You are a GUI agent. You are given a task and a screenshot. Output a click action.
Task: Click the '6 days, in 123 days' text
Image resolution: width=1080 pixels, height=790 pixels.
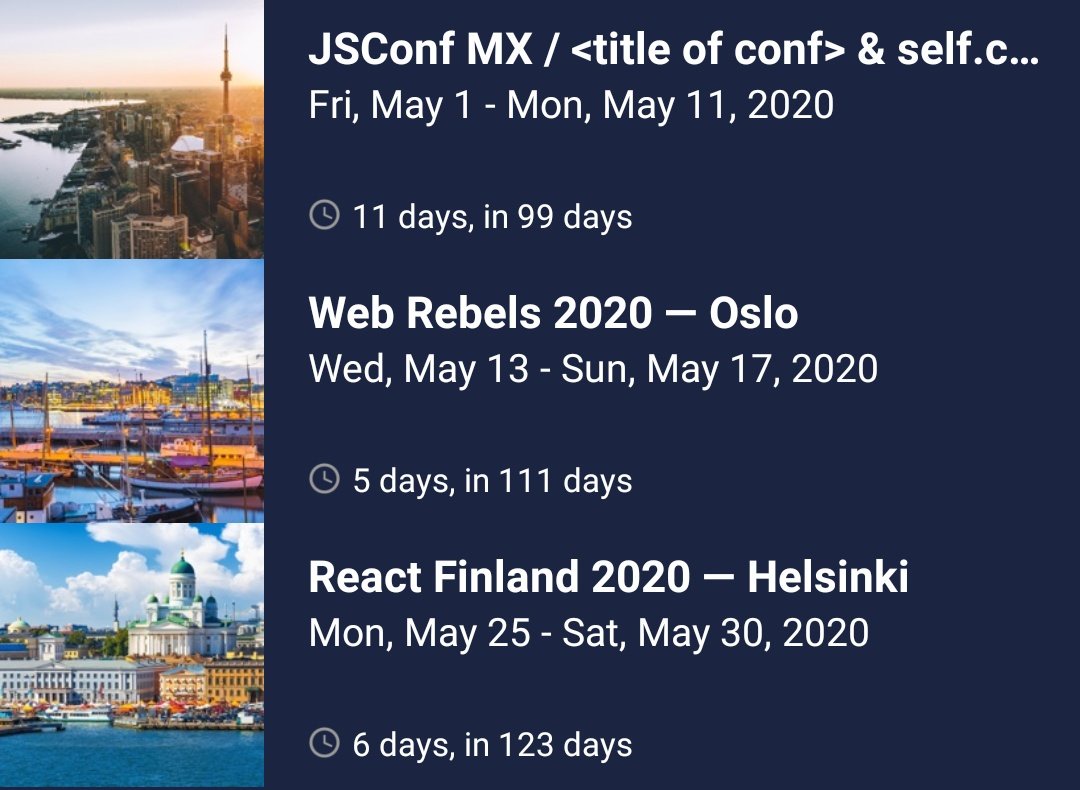coord(492,745)
